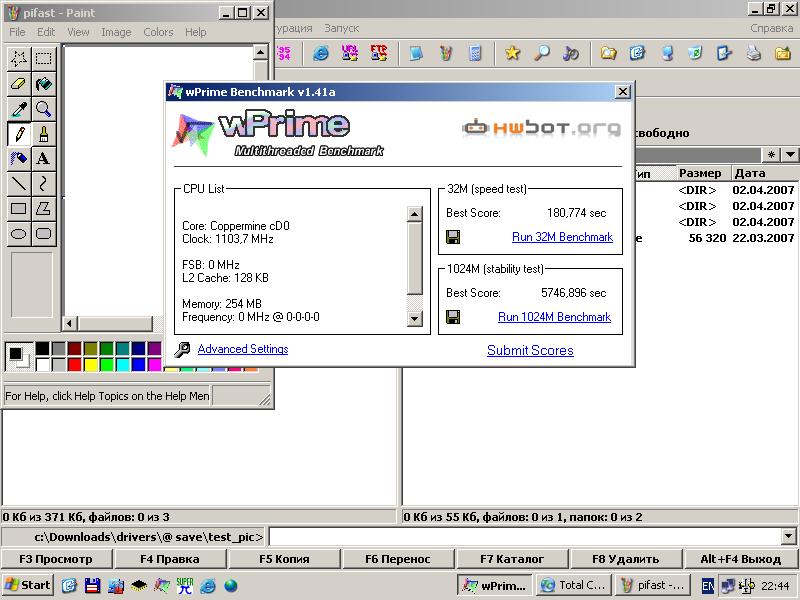Click the music note toolbar icon
This screenshot has width=800, height=600.
click(571, 53)
